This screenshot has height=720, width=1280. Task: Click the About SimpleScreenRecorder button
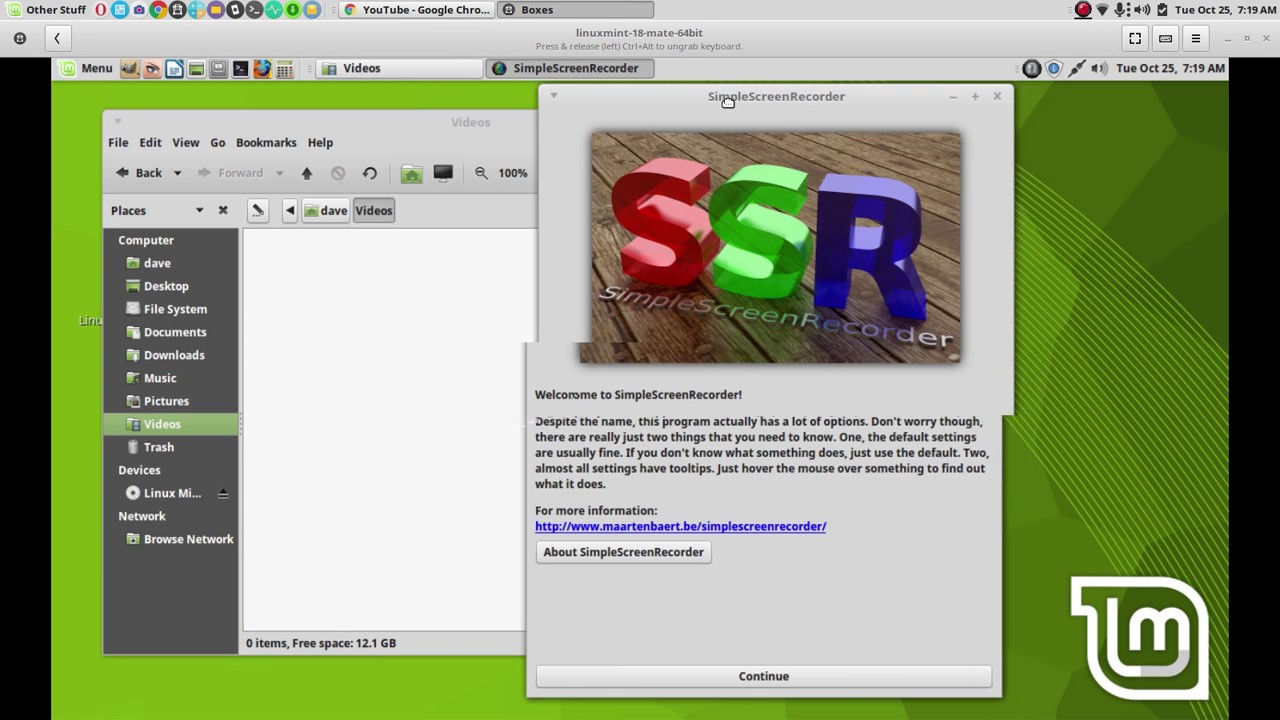pos(623,552)
